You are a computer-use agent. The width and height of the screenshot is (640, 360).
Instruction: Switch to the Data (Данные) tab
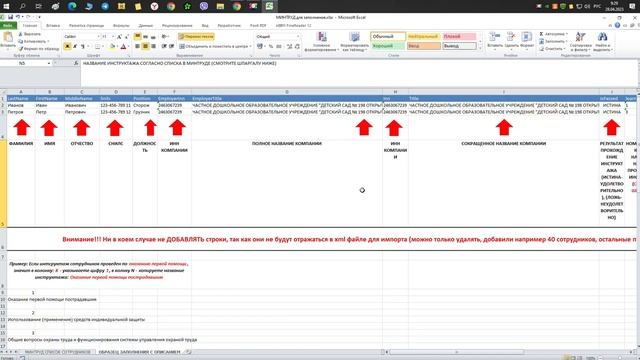coord(146,25)
